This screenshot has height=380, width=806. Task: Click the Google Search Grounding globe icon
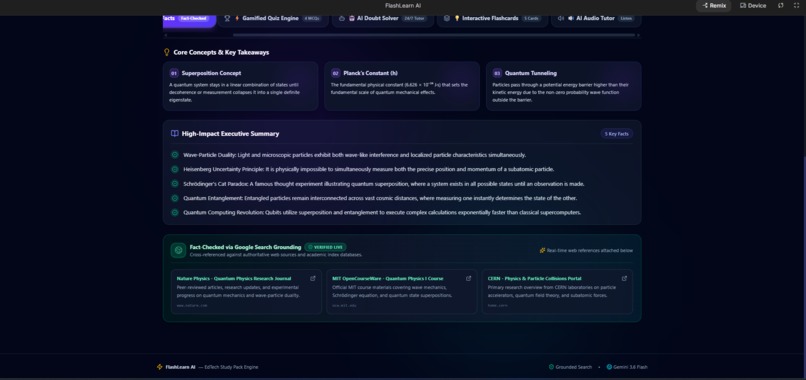(x=178, y=250)
